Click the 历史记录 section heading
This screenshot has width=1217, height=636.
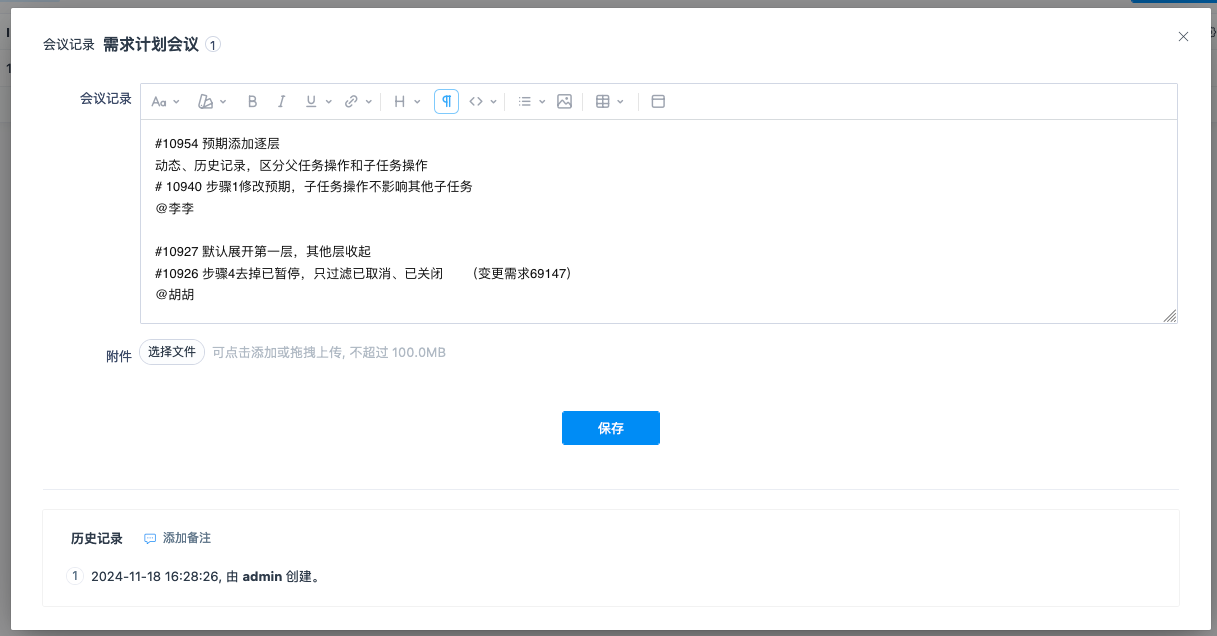pyautogui.click(x=97, y=538)
